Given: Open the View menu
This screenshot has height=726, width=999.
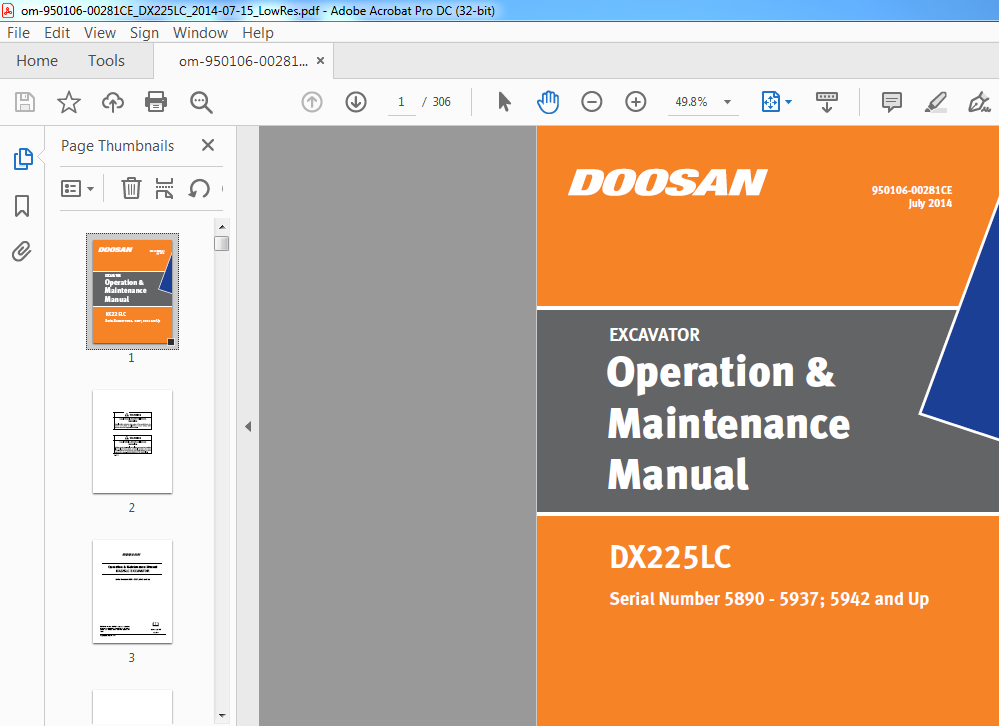Looking at the screenshot, I should [x=100, y=32].
